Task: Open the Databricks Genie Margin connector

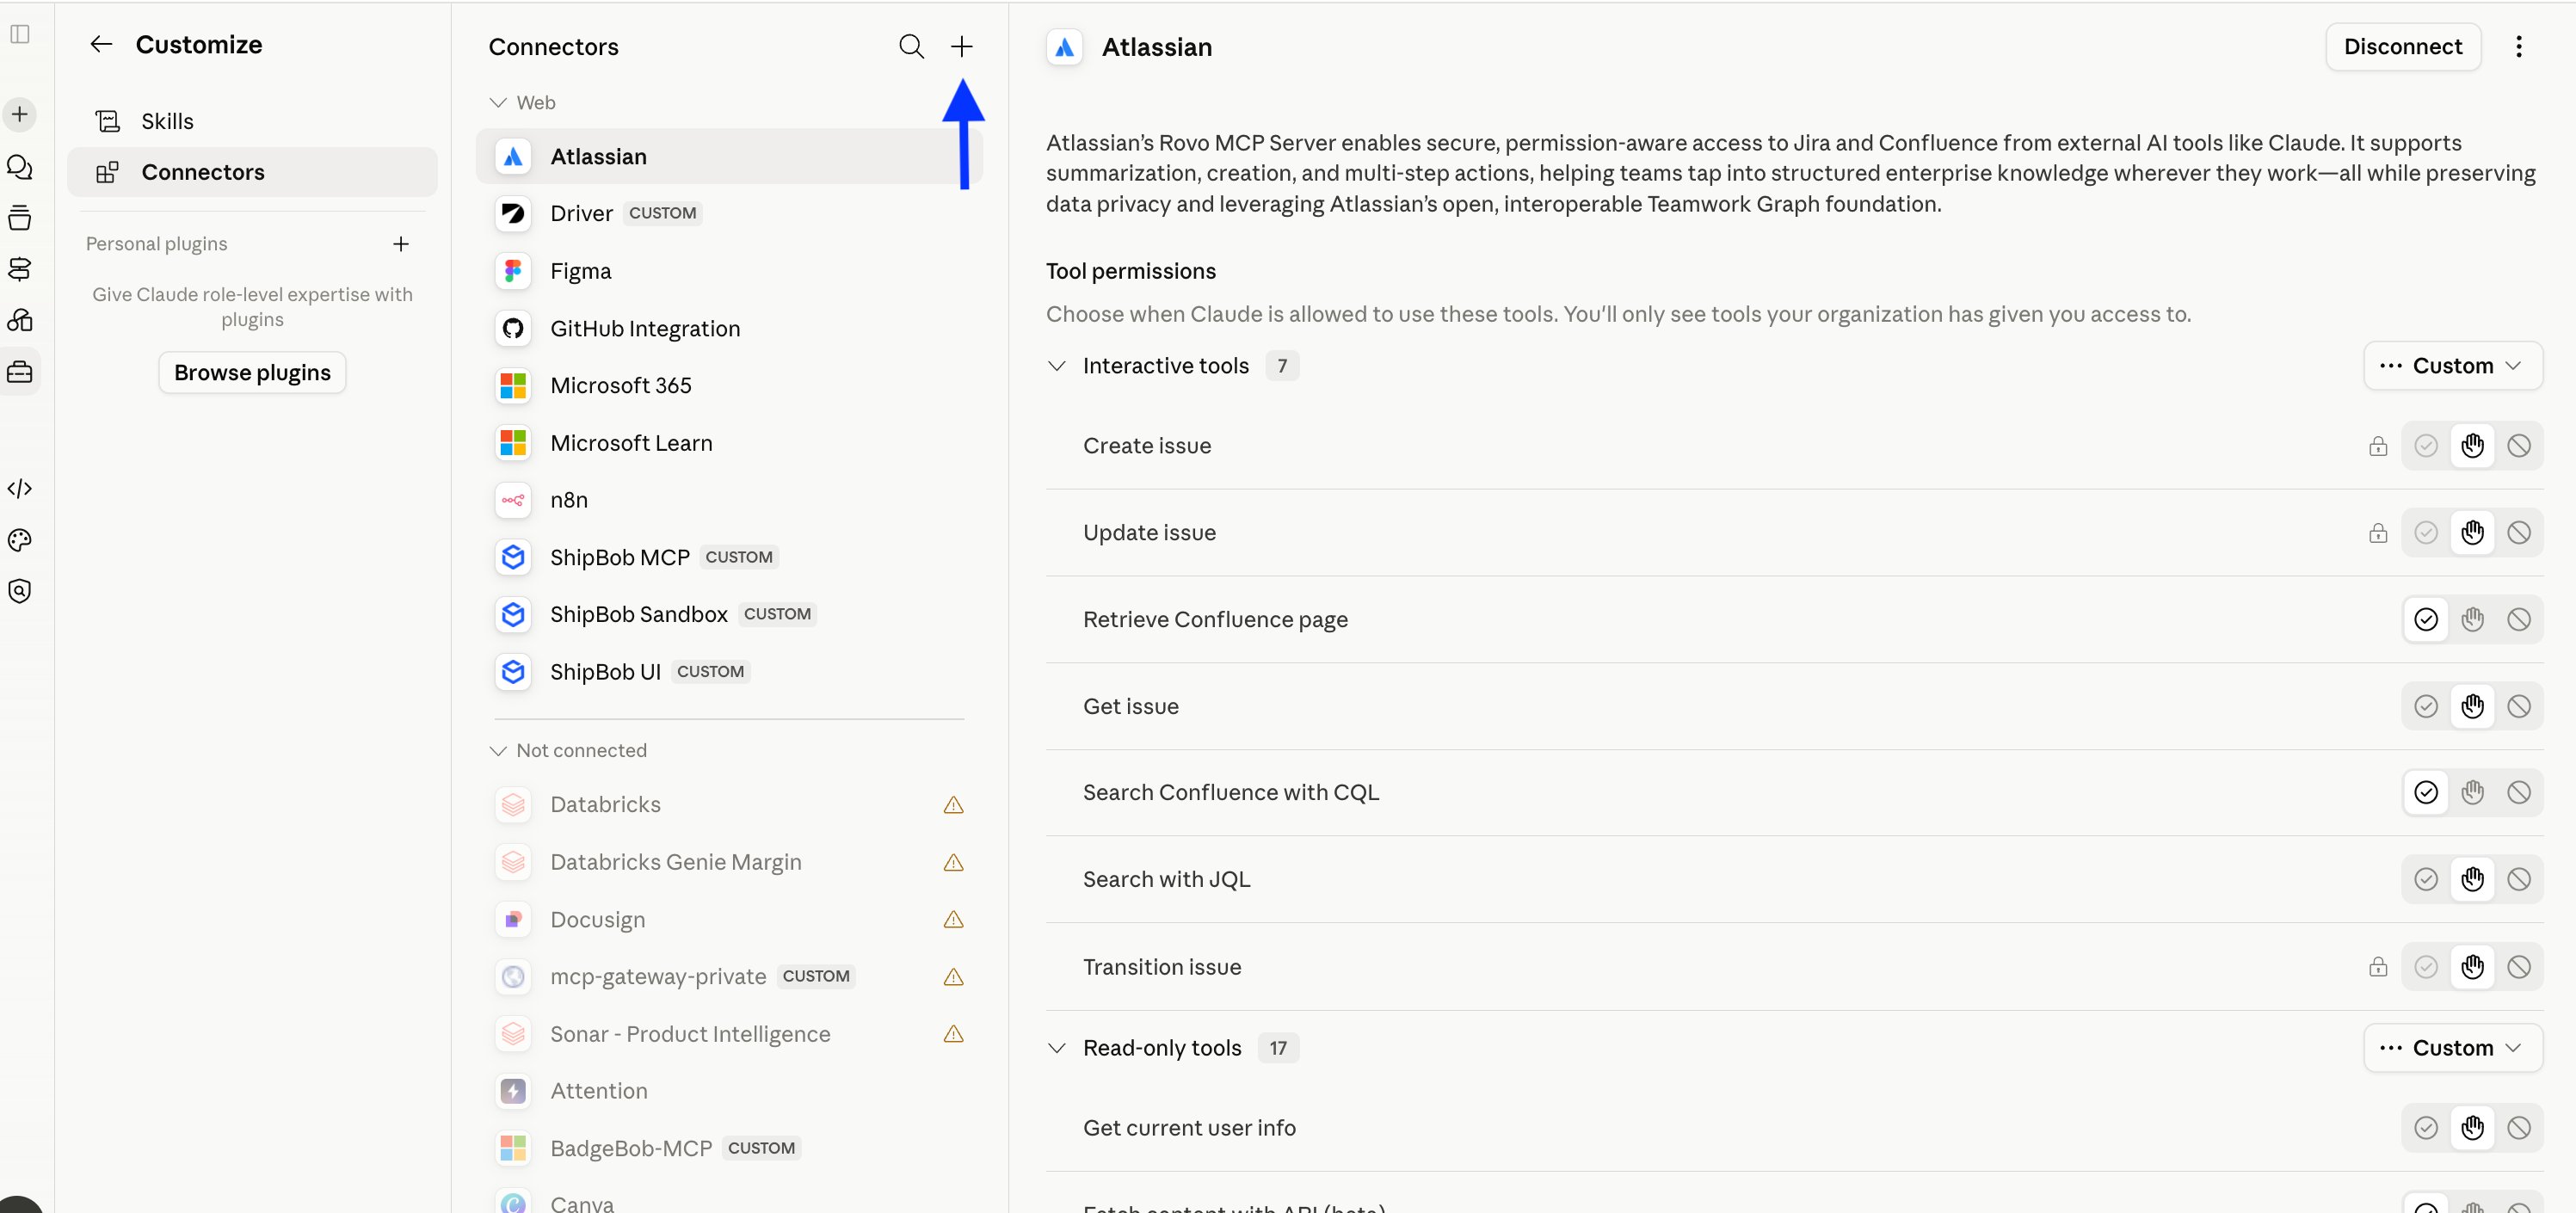Action: pyautogui.click(x=729, y=862)
